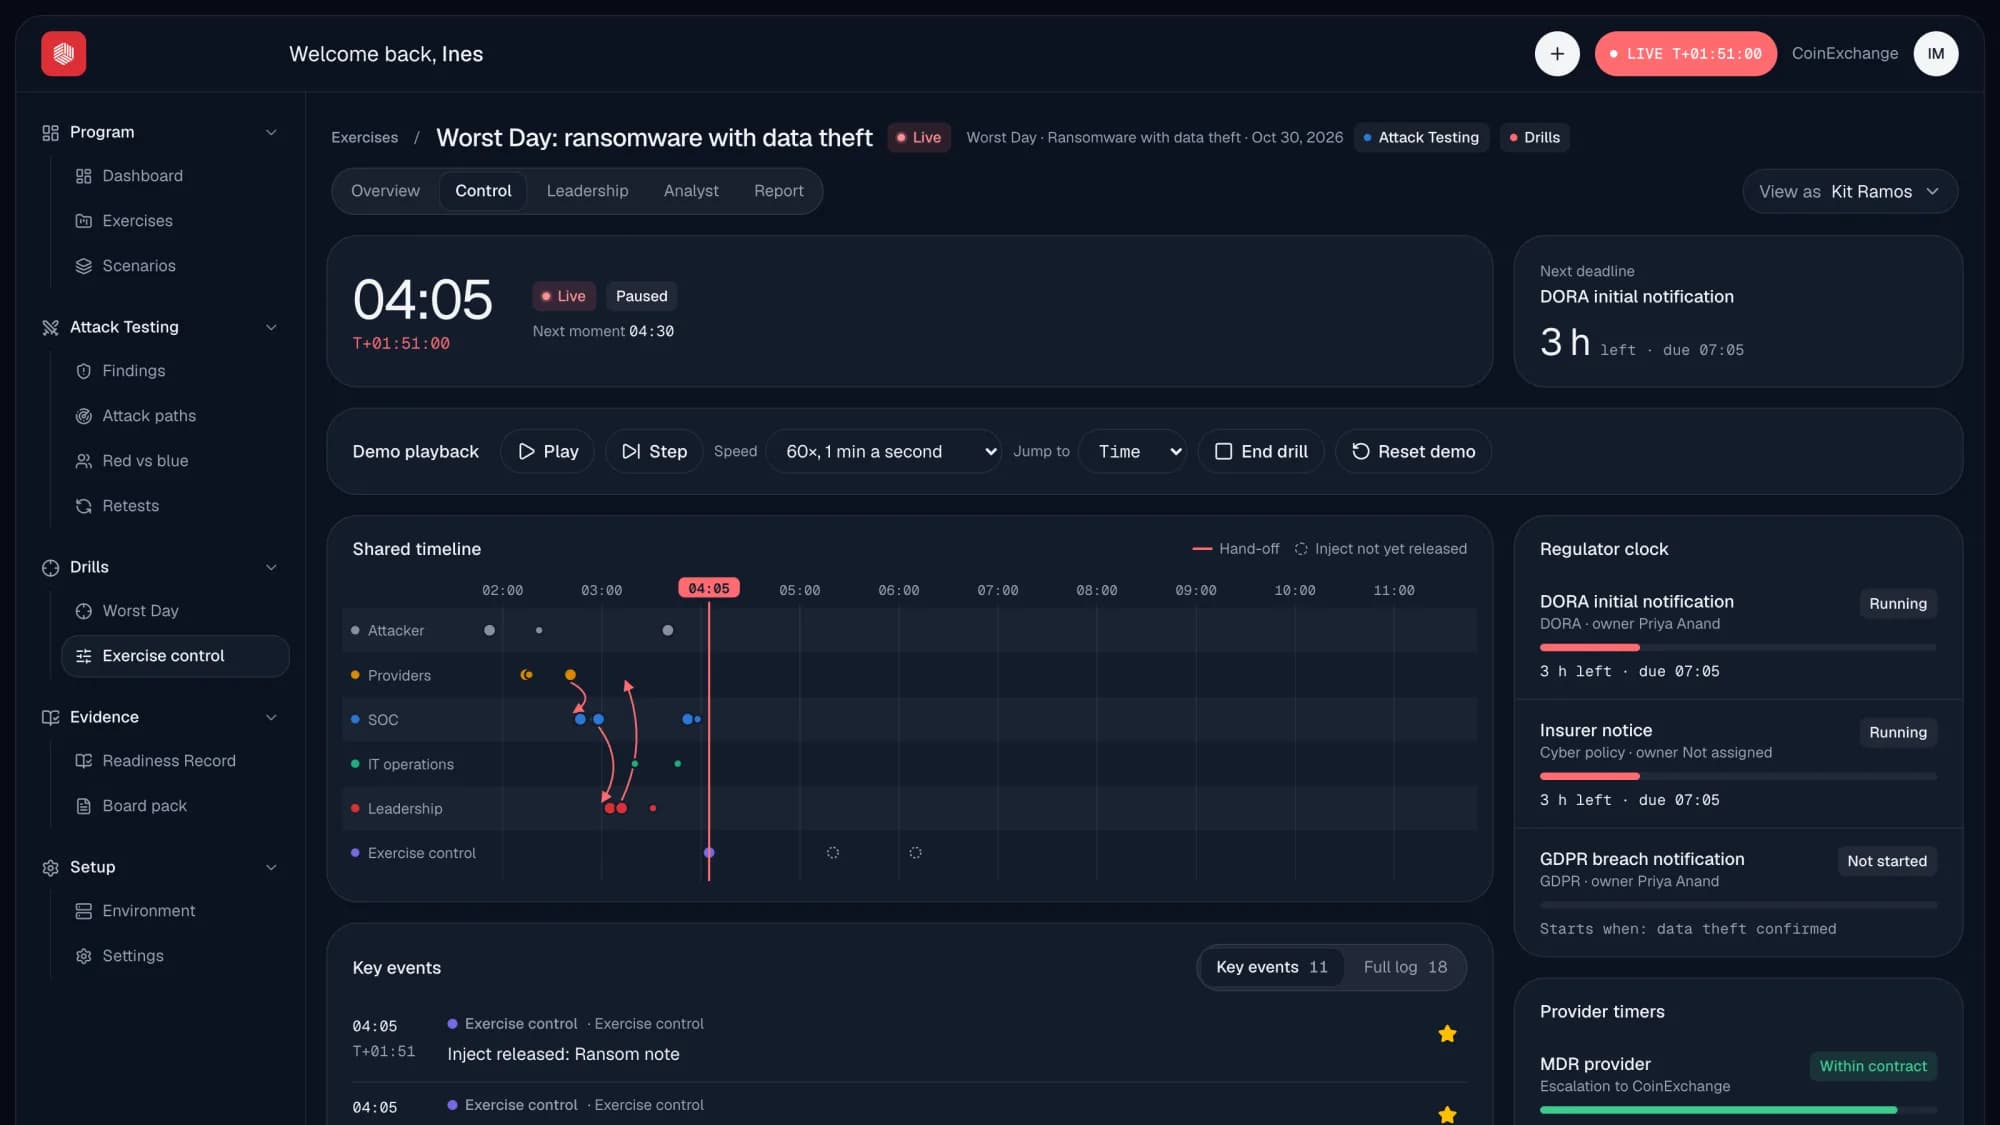Screen dimensions: 2000x1125
Task: Collapse the Attack Testing section
Action: pyautogui.click(x=271, y=327)
